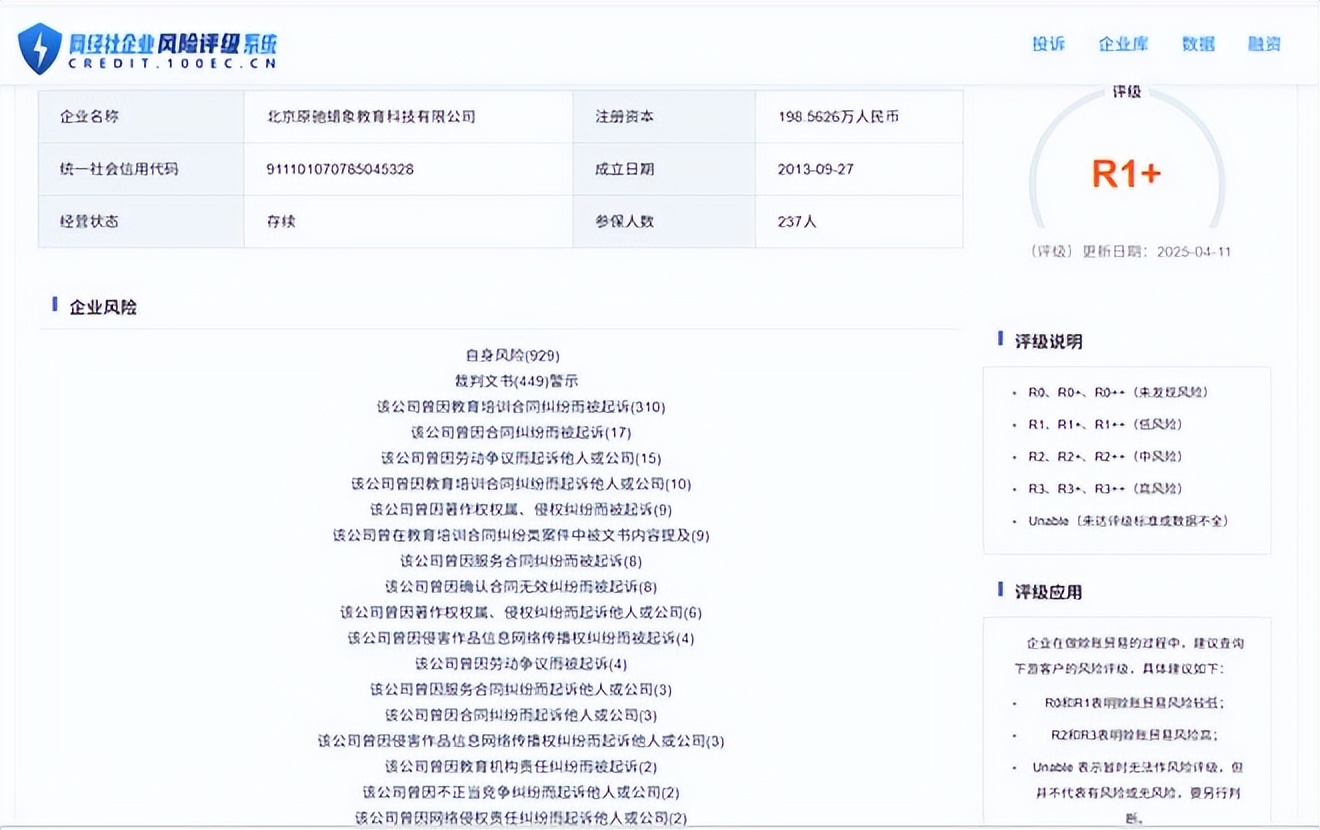
Task: Click the 评级应用 section heading
Action: [1049, 592]
